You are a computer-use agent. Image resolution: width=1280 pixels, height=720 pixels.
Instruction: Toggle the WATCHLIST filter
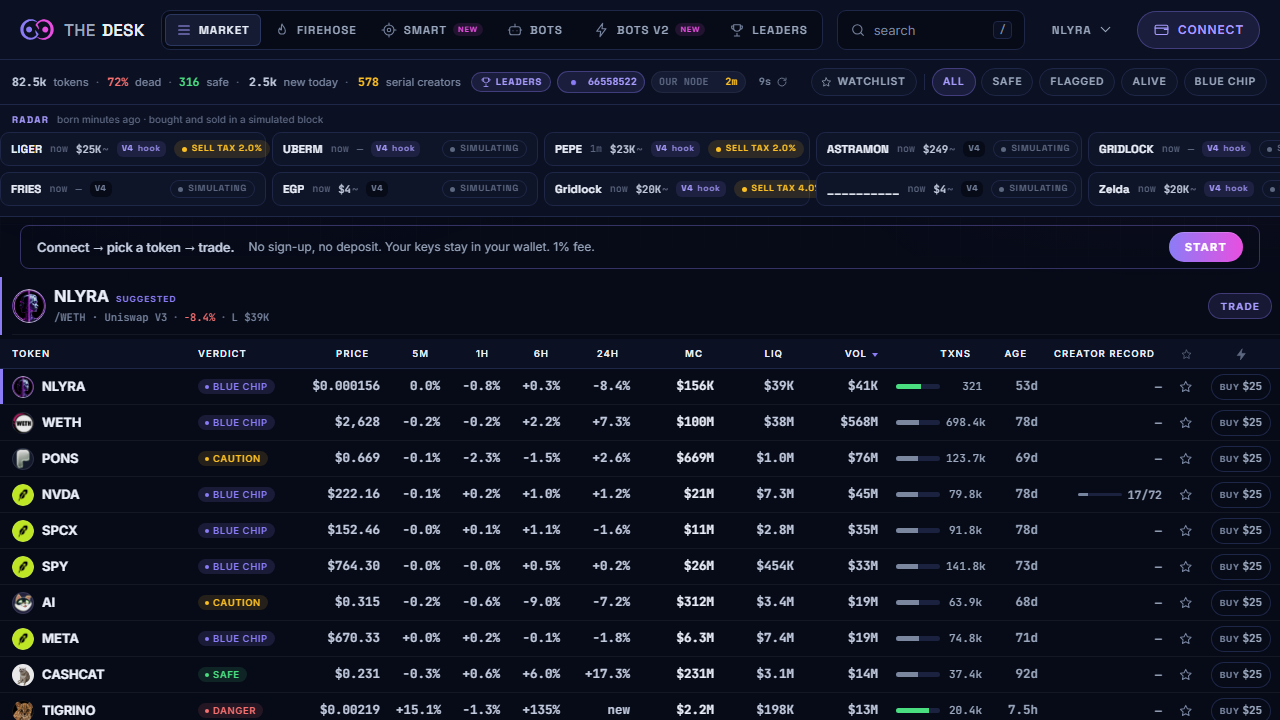click(863, 82)
